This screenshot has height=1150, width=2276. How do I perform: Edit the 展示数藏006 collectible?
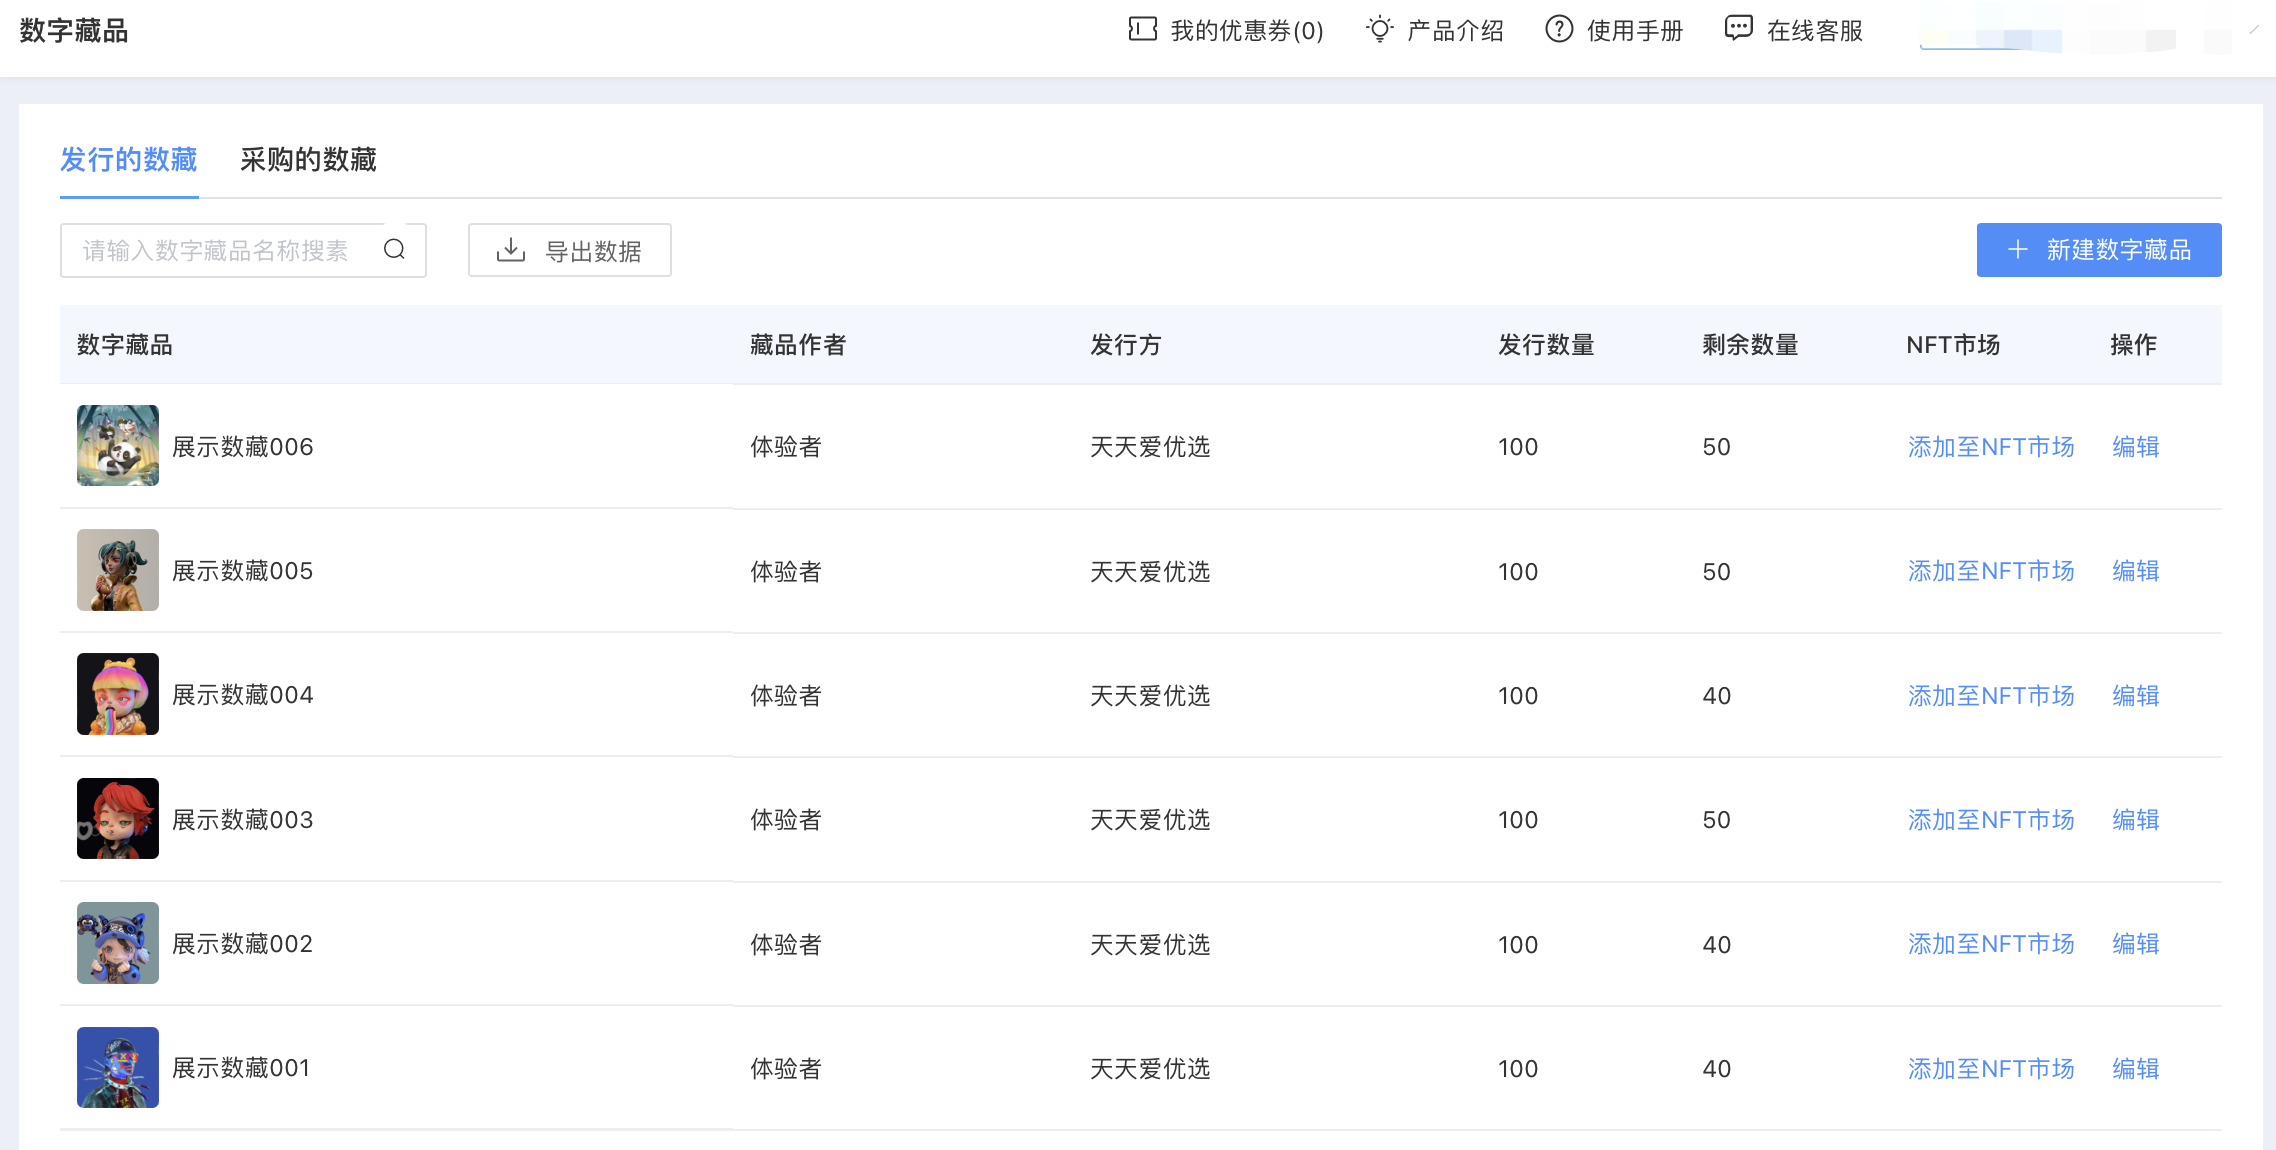click(2135, 447)
